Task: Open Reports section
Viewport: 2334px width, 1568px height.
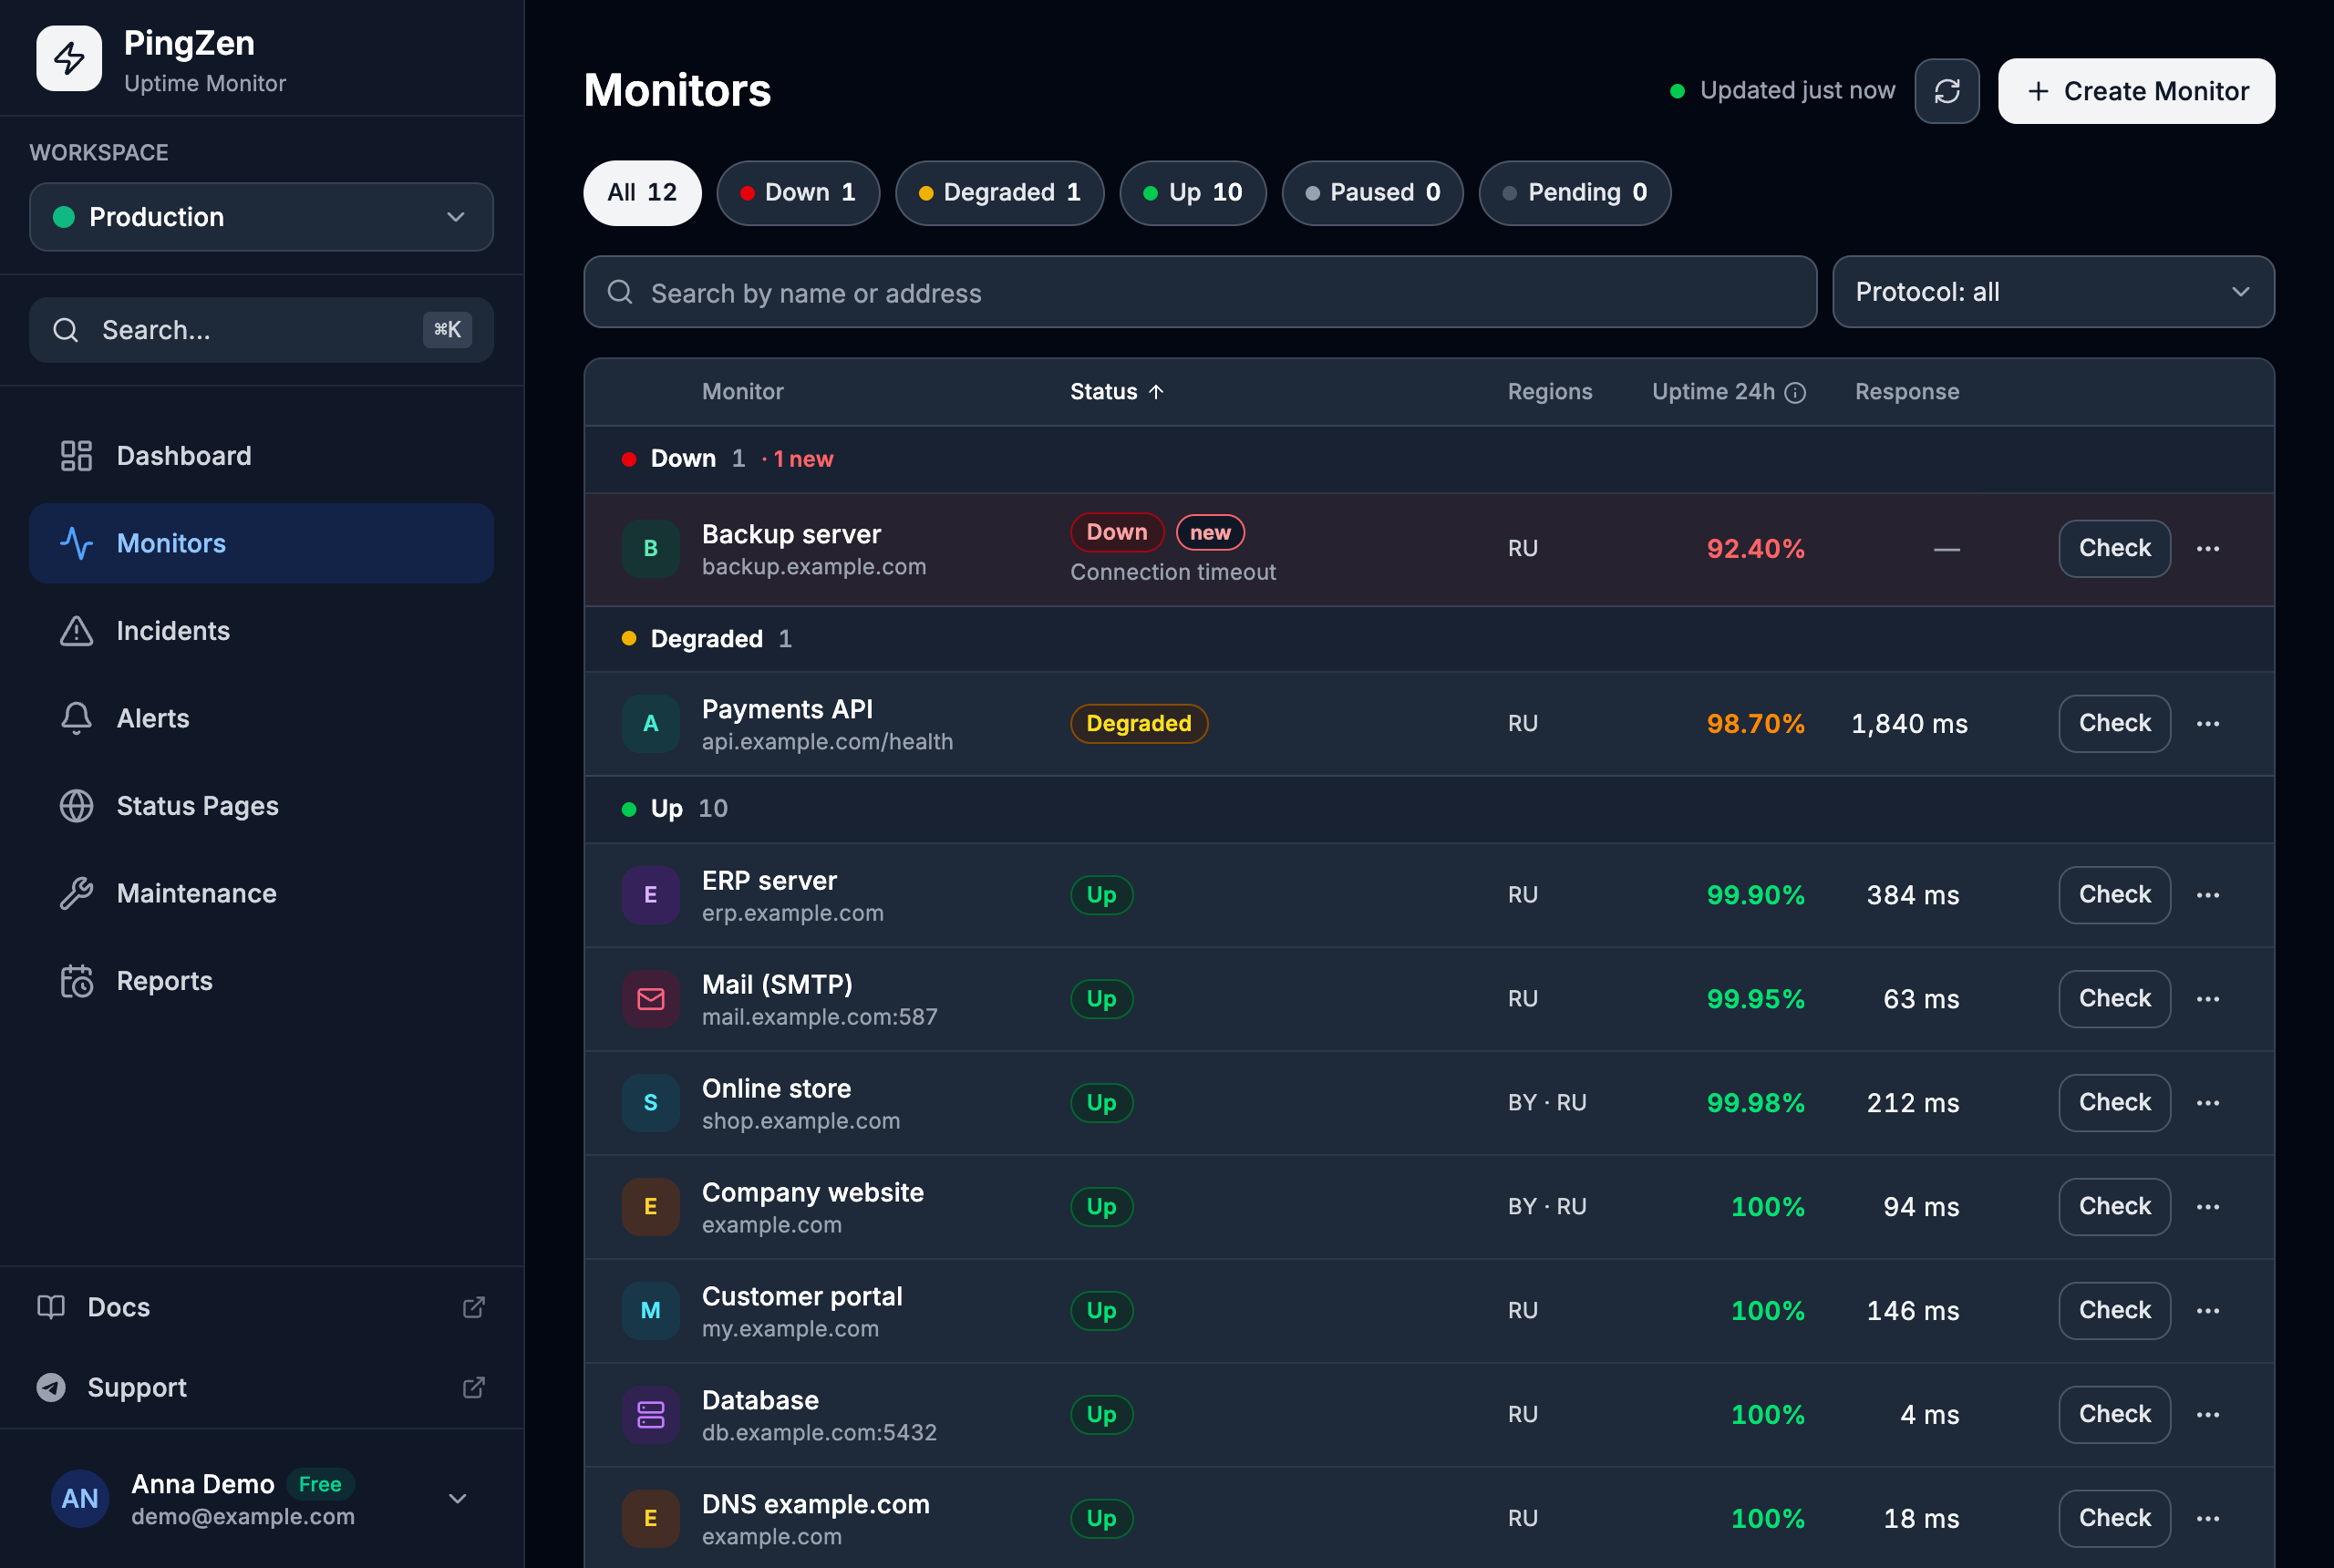Action: point(261,981)
